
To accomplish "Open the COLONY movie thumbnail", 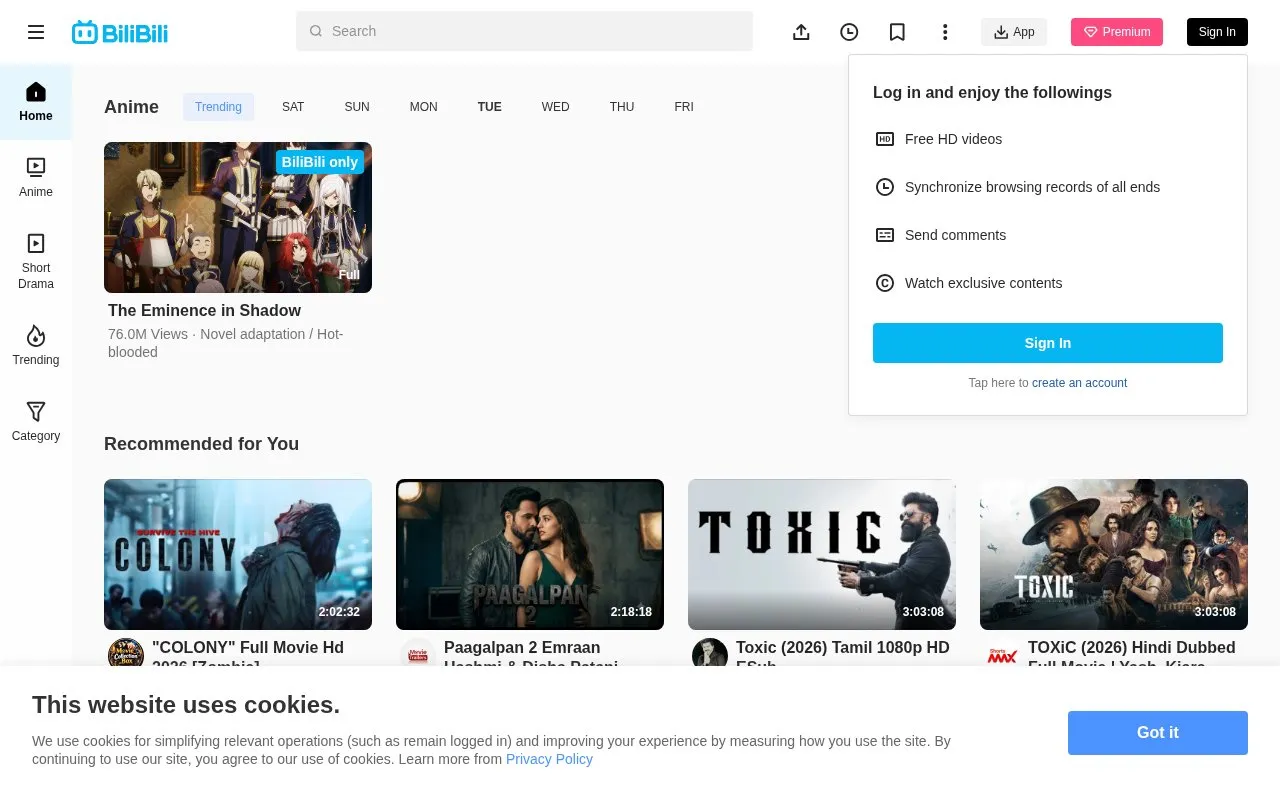I will click(238, 554).
